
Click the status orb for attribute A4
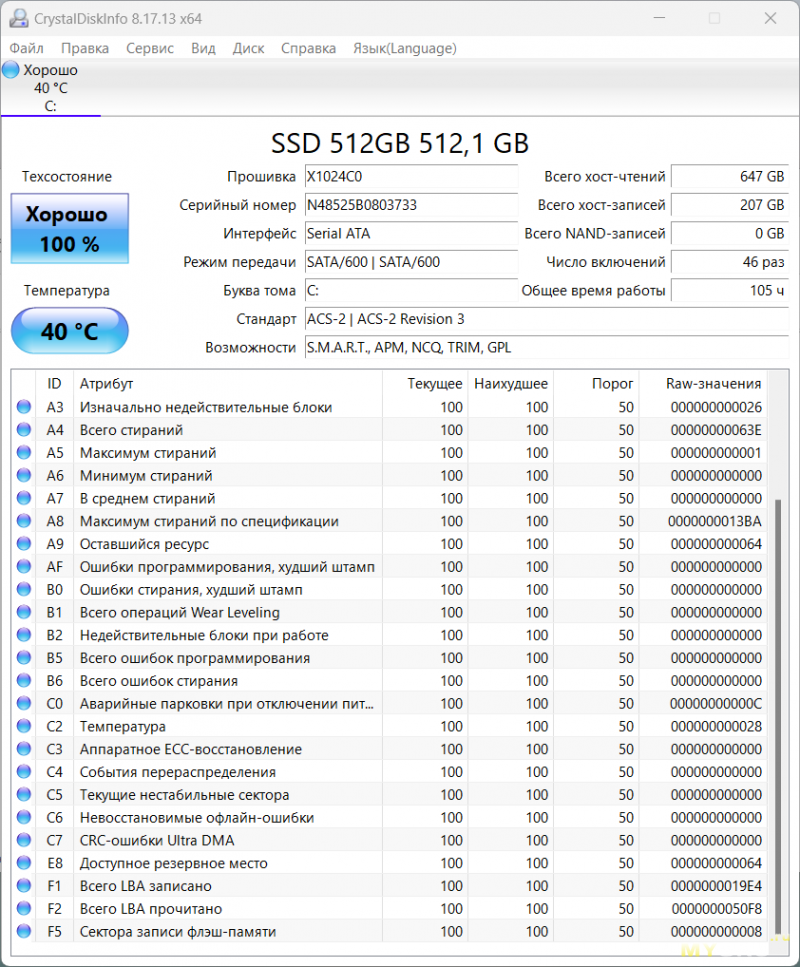pyautogui.click(x=24, y=430)
